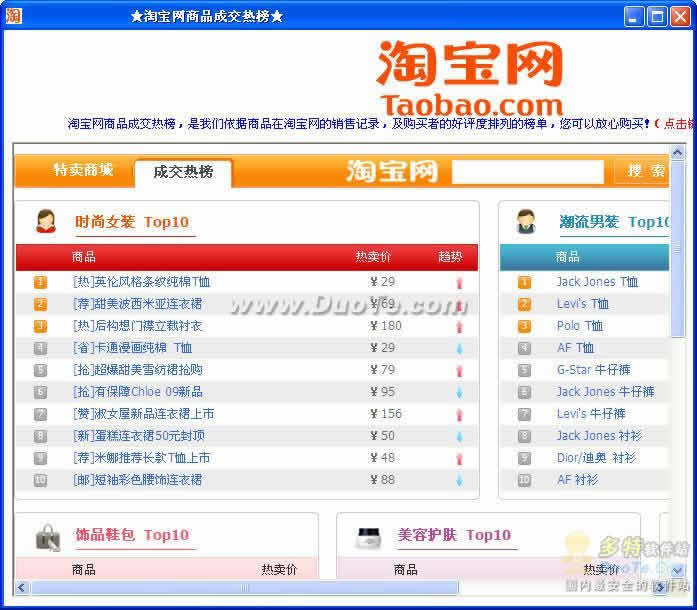Click rank 10 badge beside AF 衬衫

tap(525, 480)
